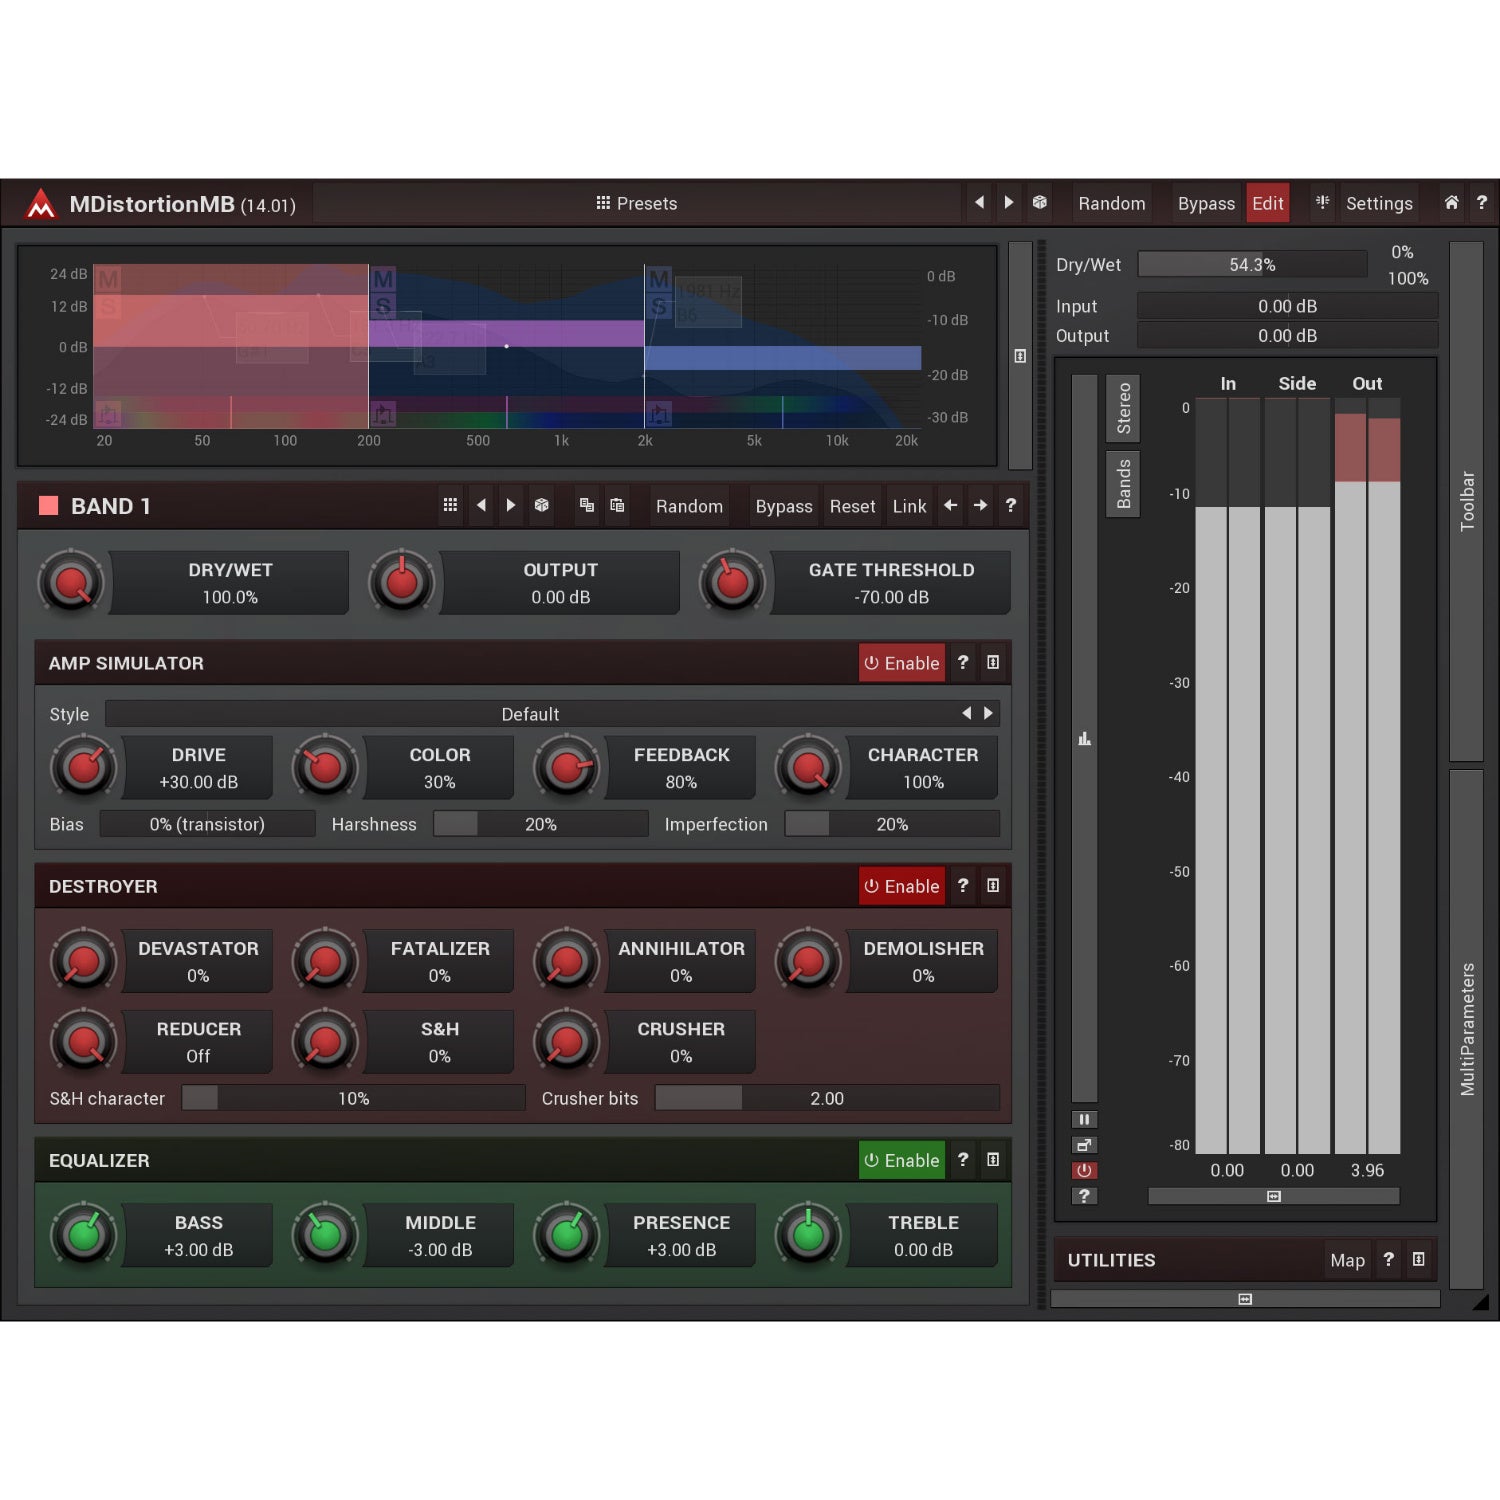This screenshot has width=1500, height=1500.
Task: Toggle the global Bypass button
Action: (x=1206, y=203)
